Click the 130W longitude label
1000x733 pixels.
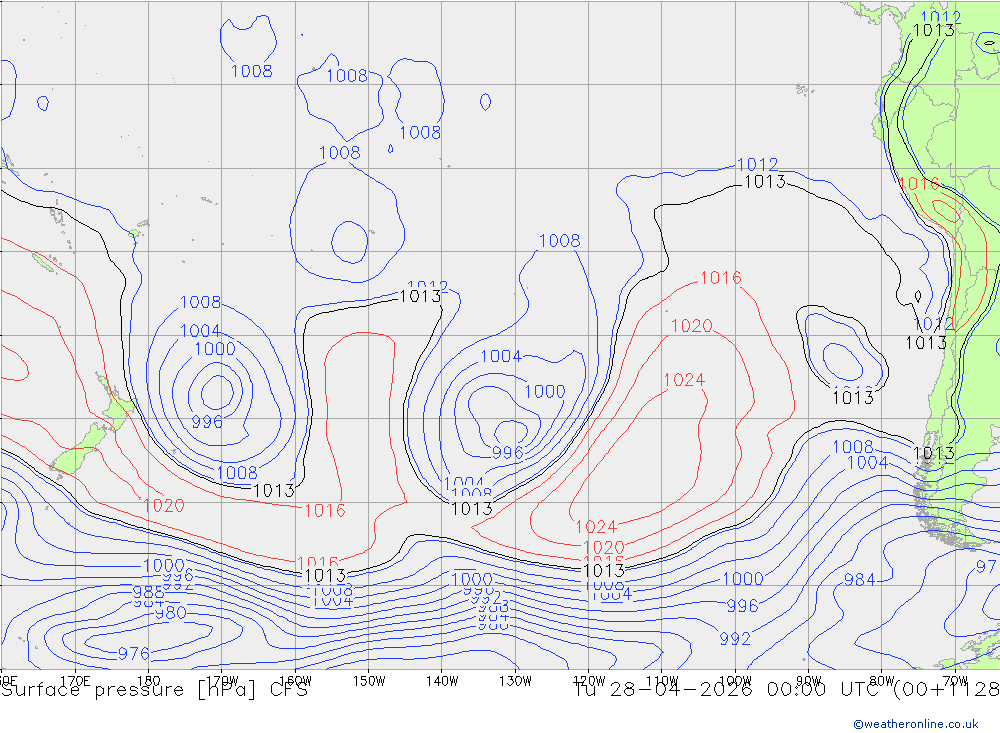(515, 681)
